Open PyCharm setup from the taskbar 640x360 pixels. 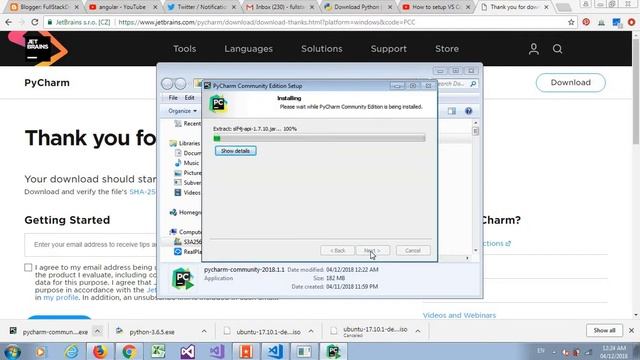click(x=333, y=351)
